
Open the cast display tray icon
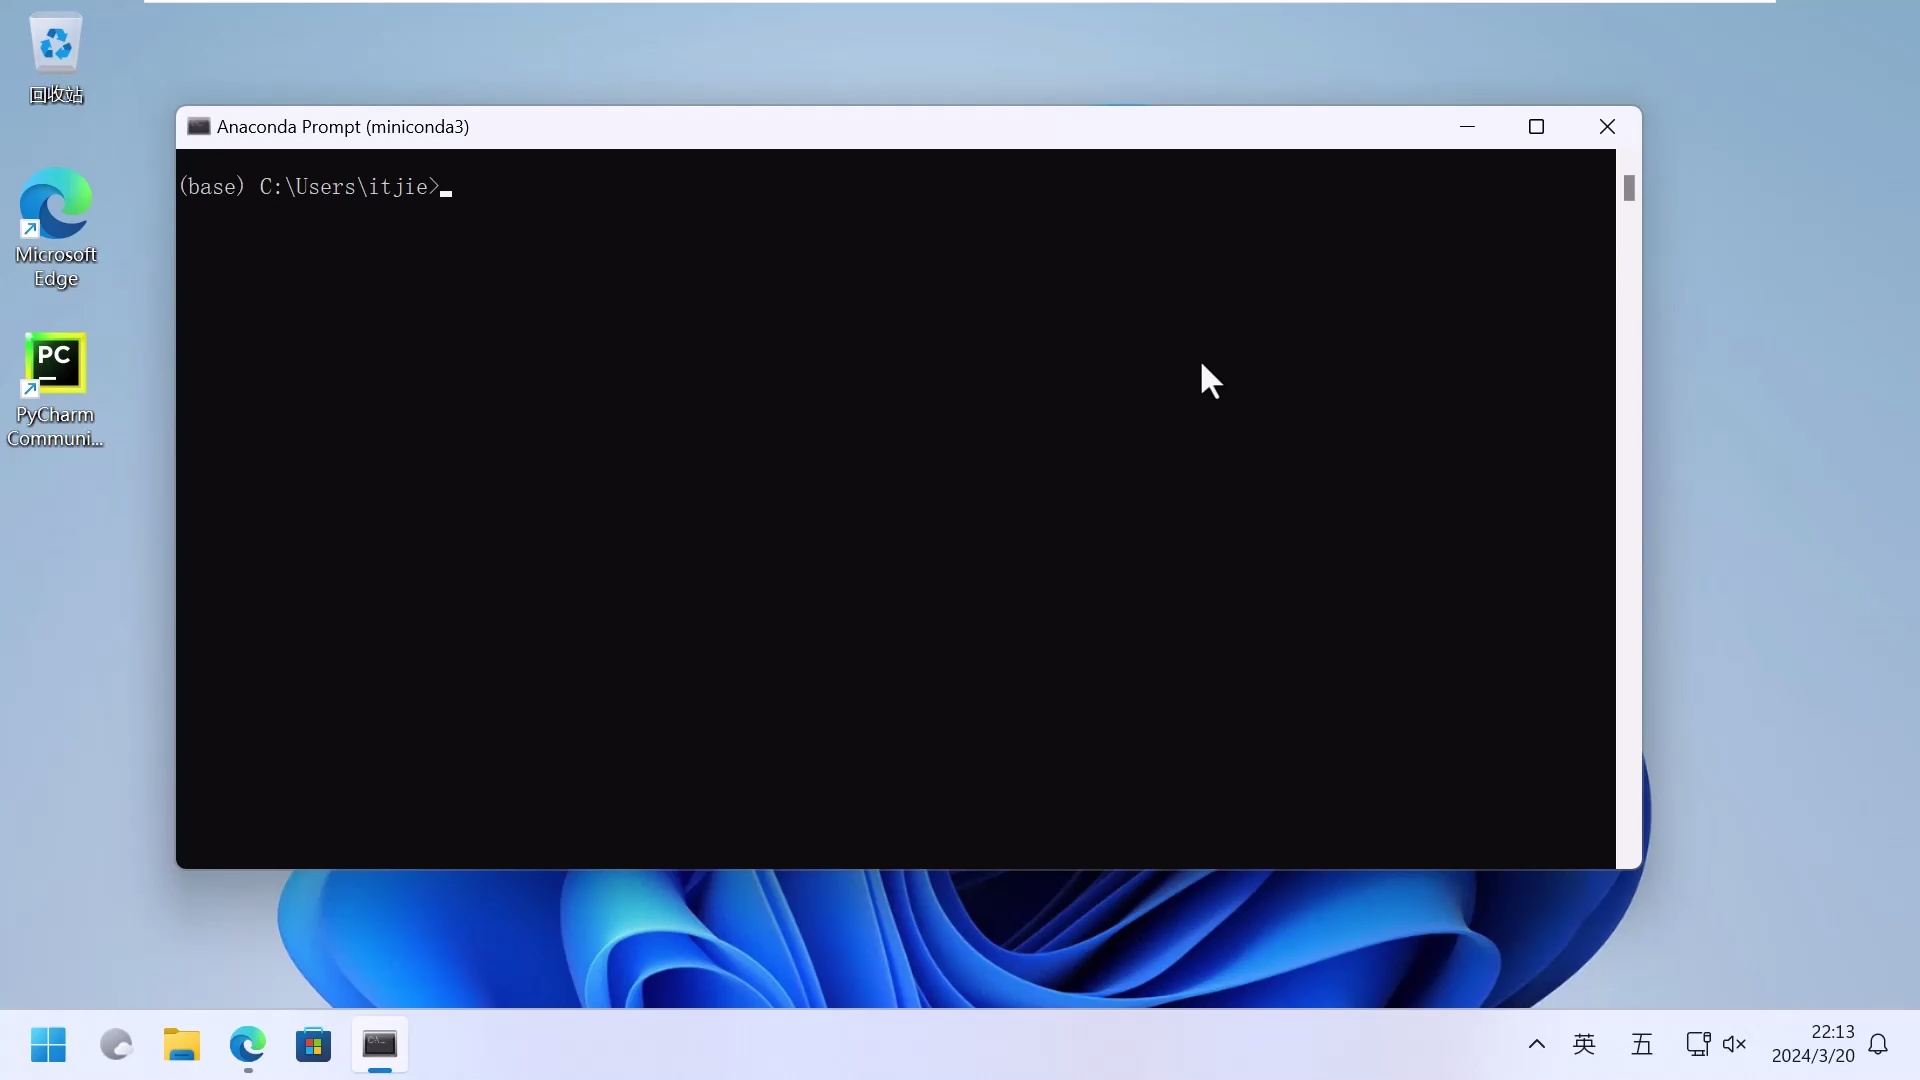[1698, 1044]
